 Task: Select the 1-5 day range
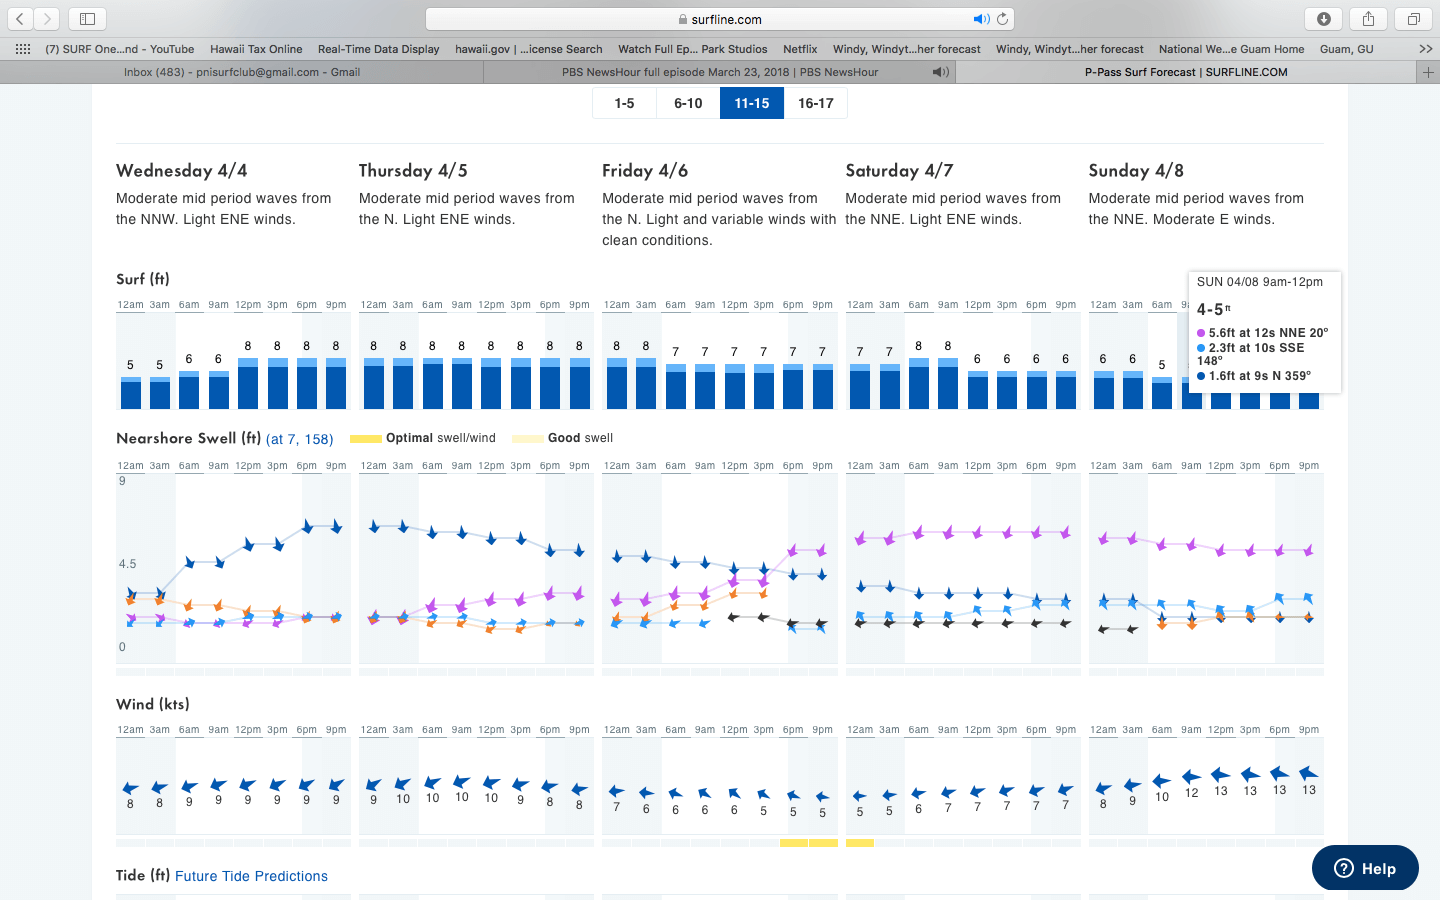[x=625, y=103]
